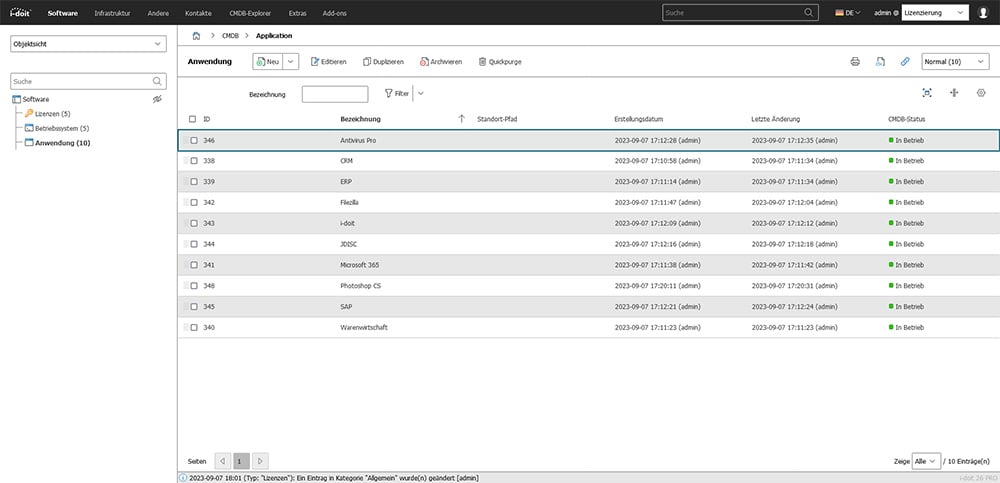Click the sidebar search magnifier icon
Image resolution: width=1000 pixels, height=483 pixels.
pos(157,81)
